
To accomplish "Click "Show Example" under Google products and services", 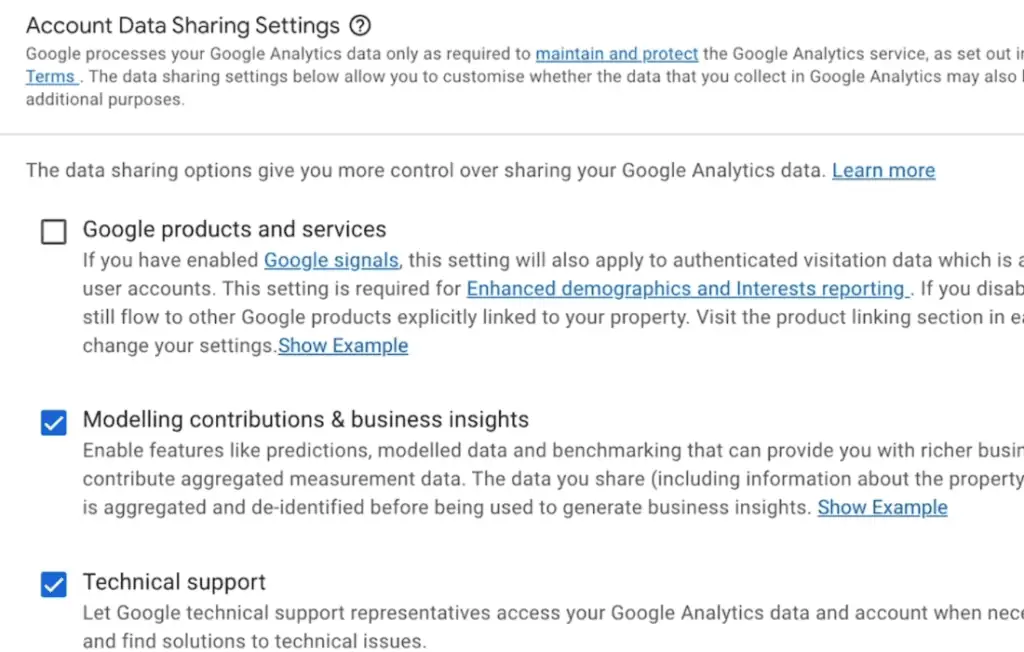I will (x=343, y=345).
